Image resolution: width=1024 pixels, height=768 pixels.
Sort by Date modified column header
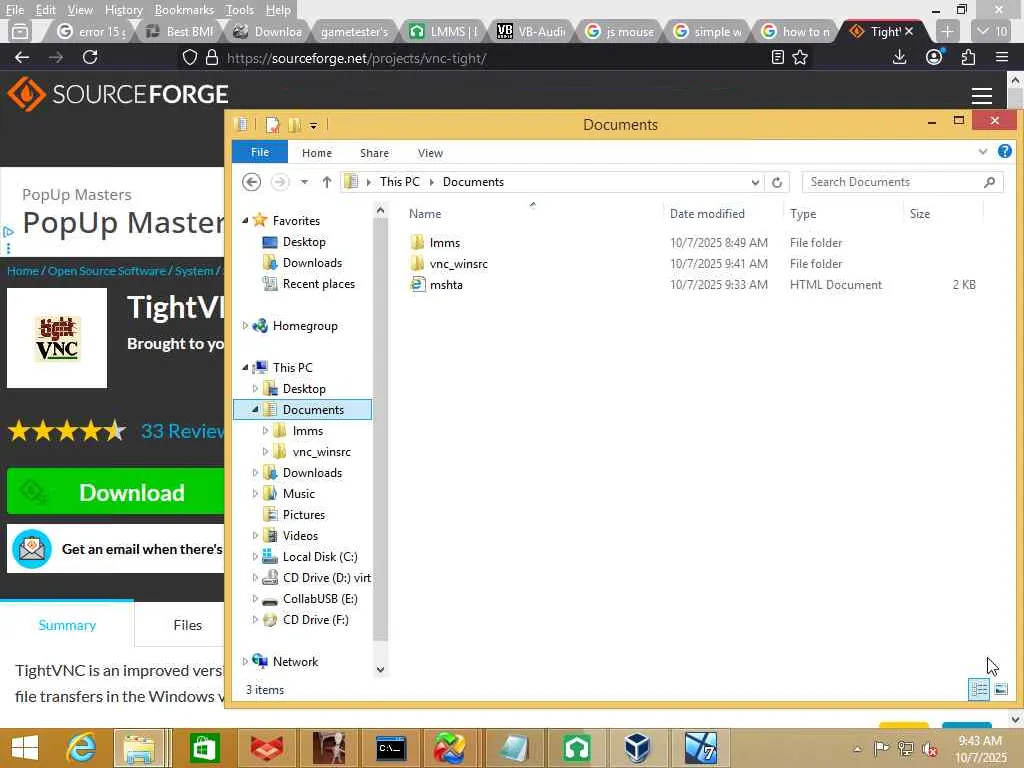(707, 214)
